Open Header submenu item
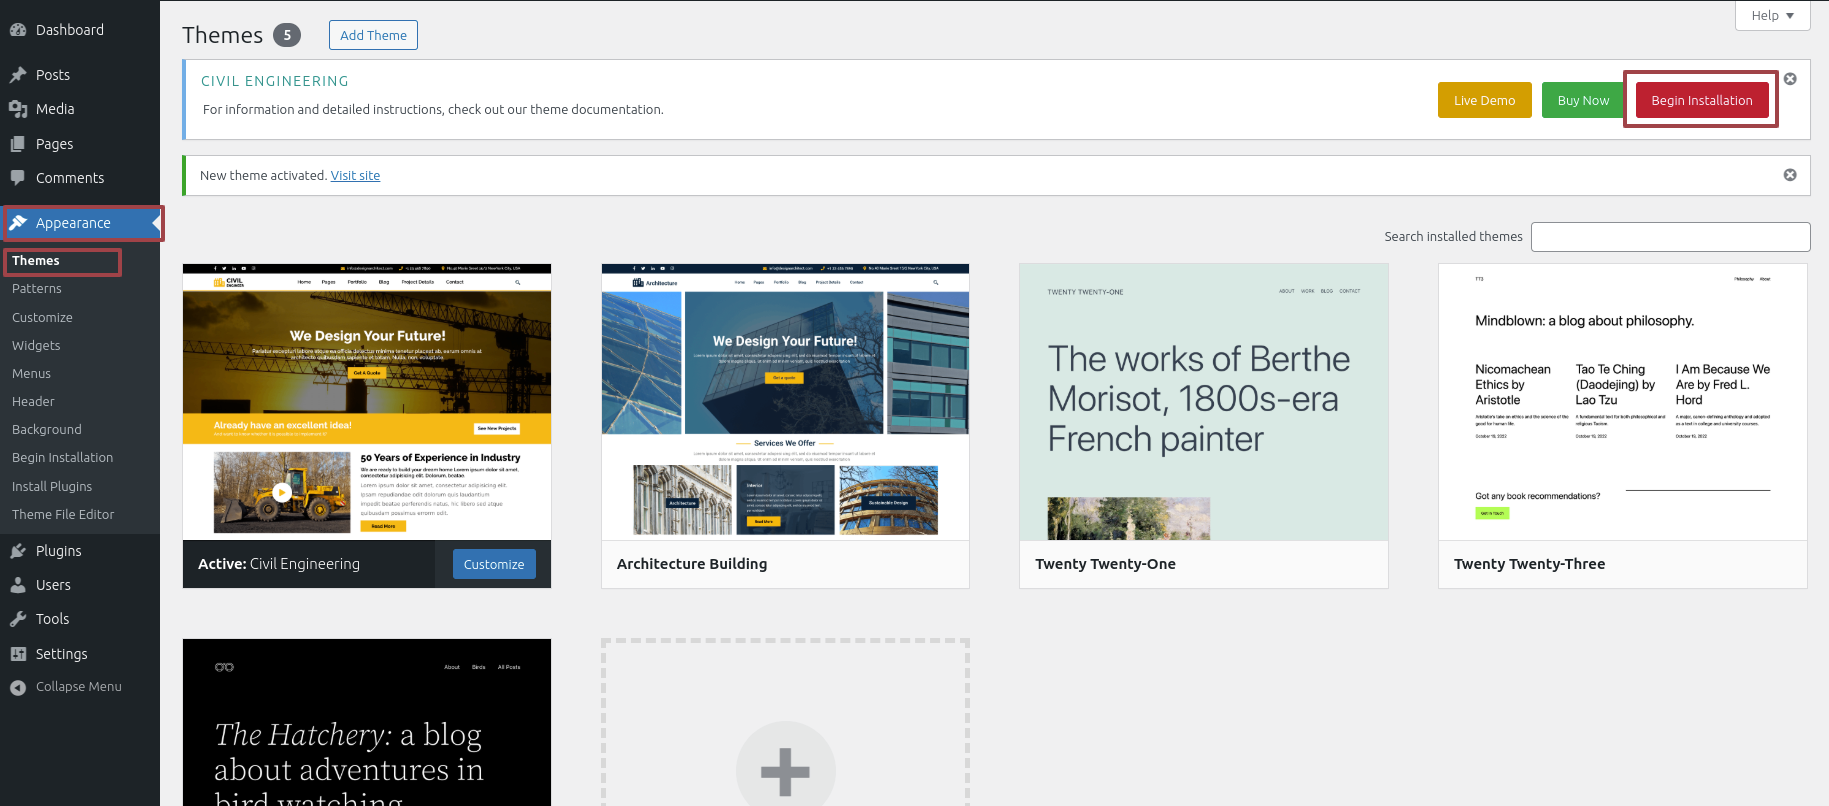Screen dimensions: 1829x806 [x=33, y=401]
